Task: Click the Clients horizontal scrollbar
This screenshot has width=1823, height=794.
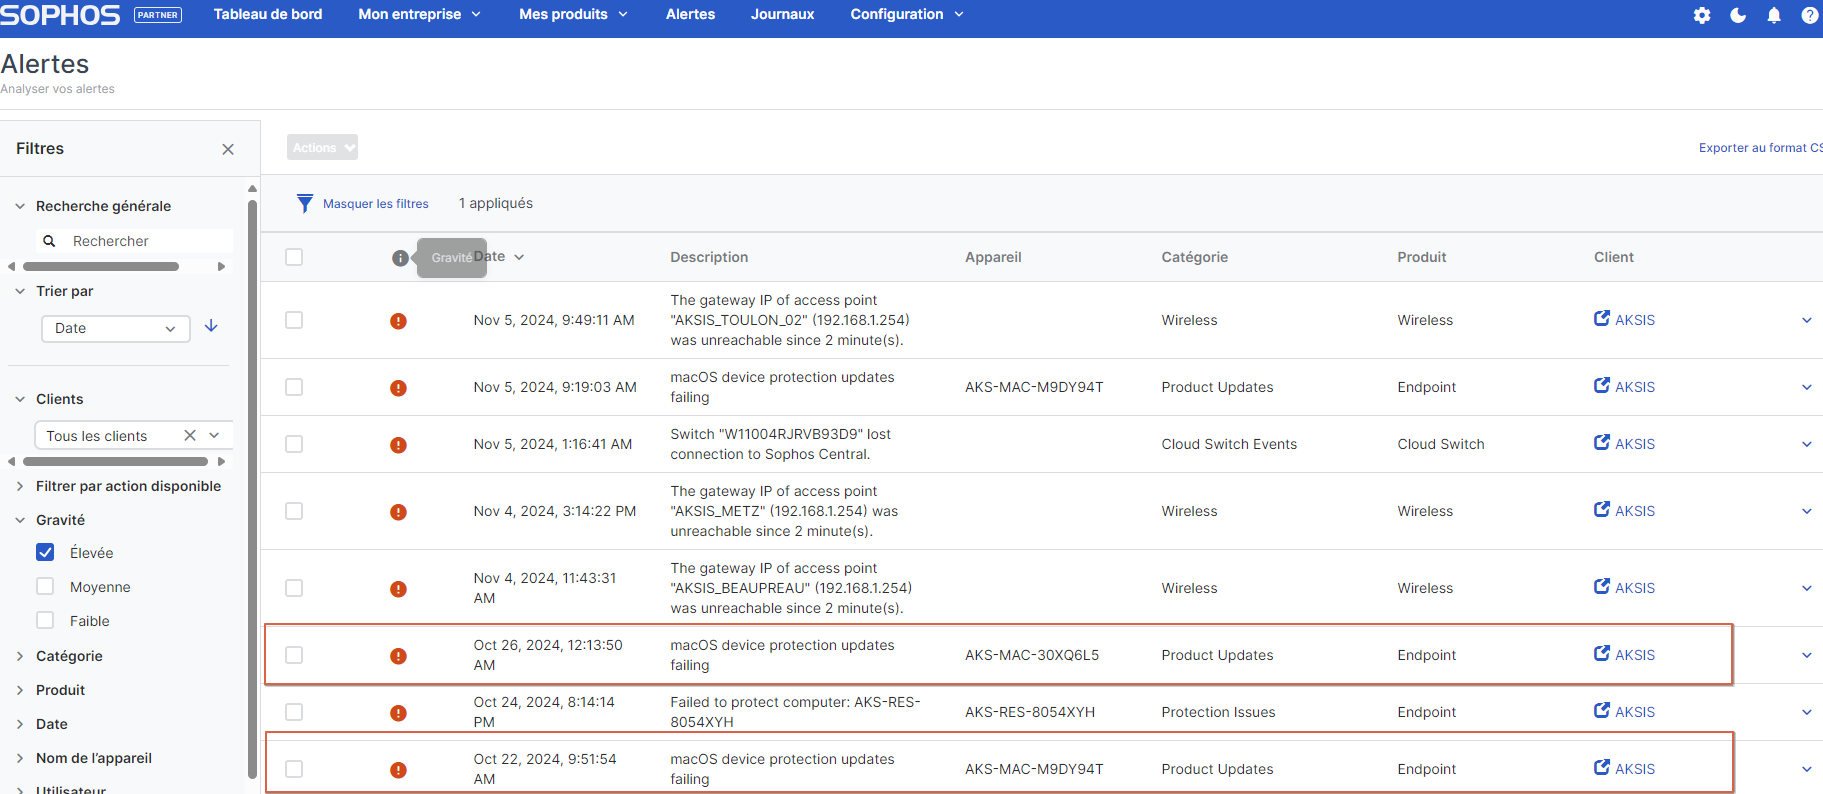Action: coord(115,462)
